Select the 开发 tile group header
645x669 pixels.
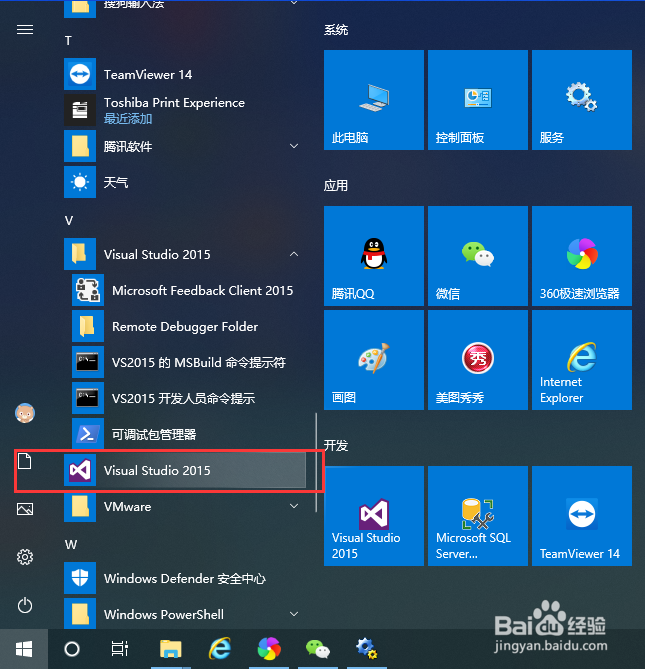[x=336, y=445]
